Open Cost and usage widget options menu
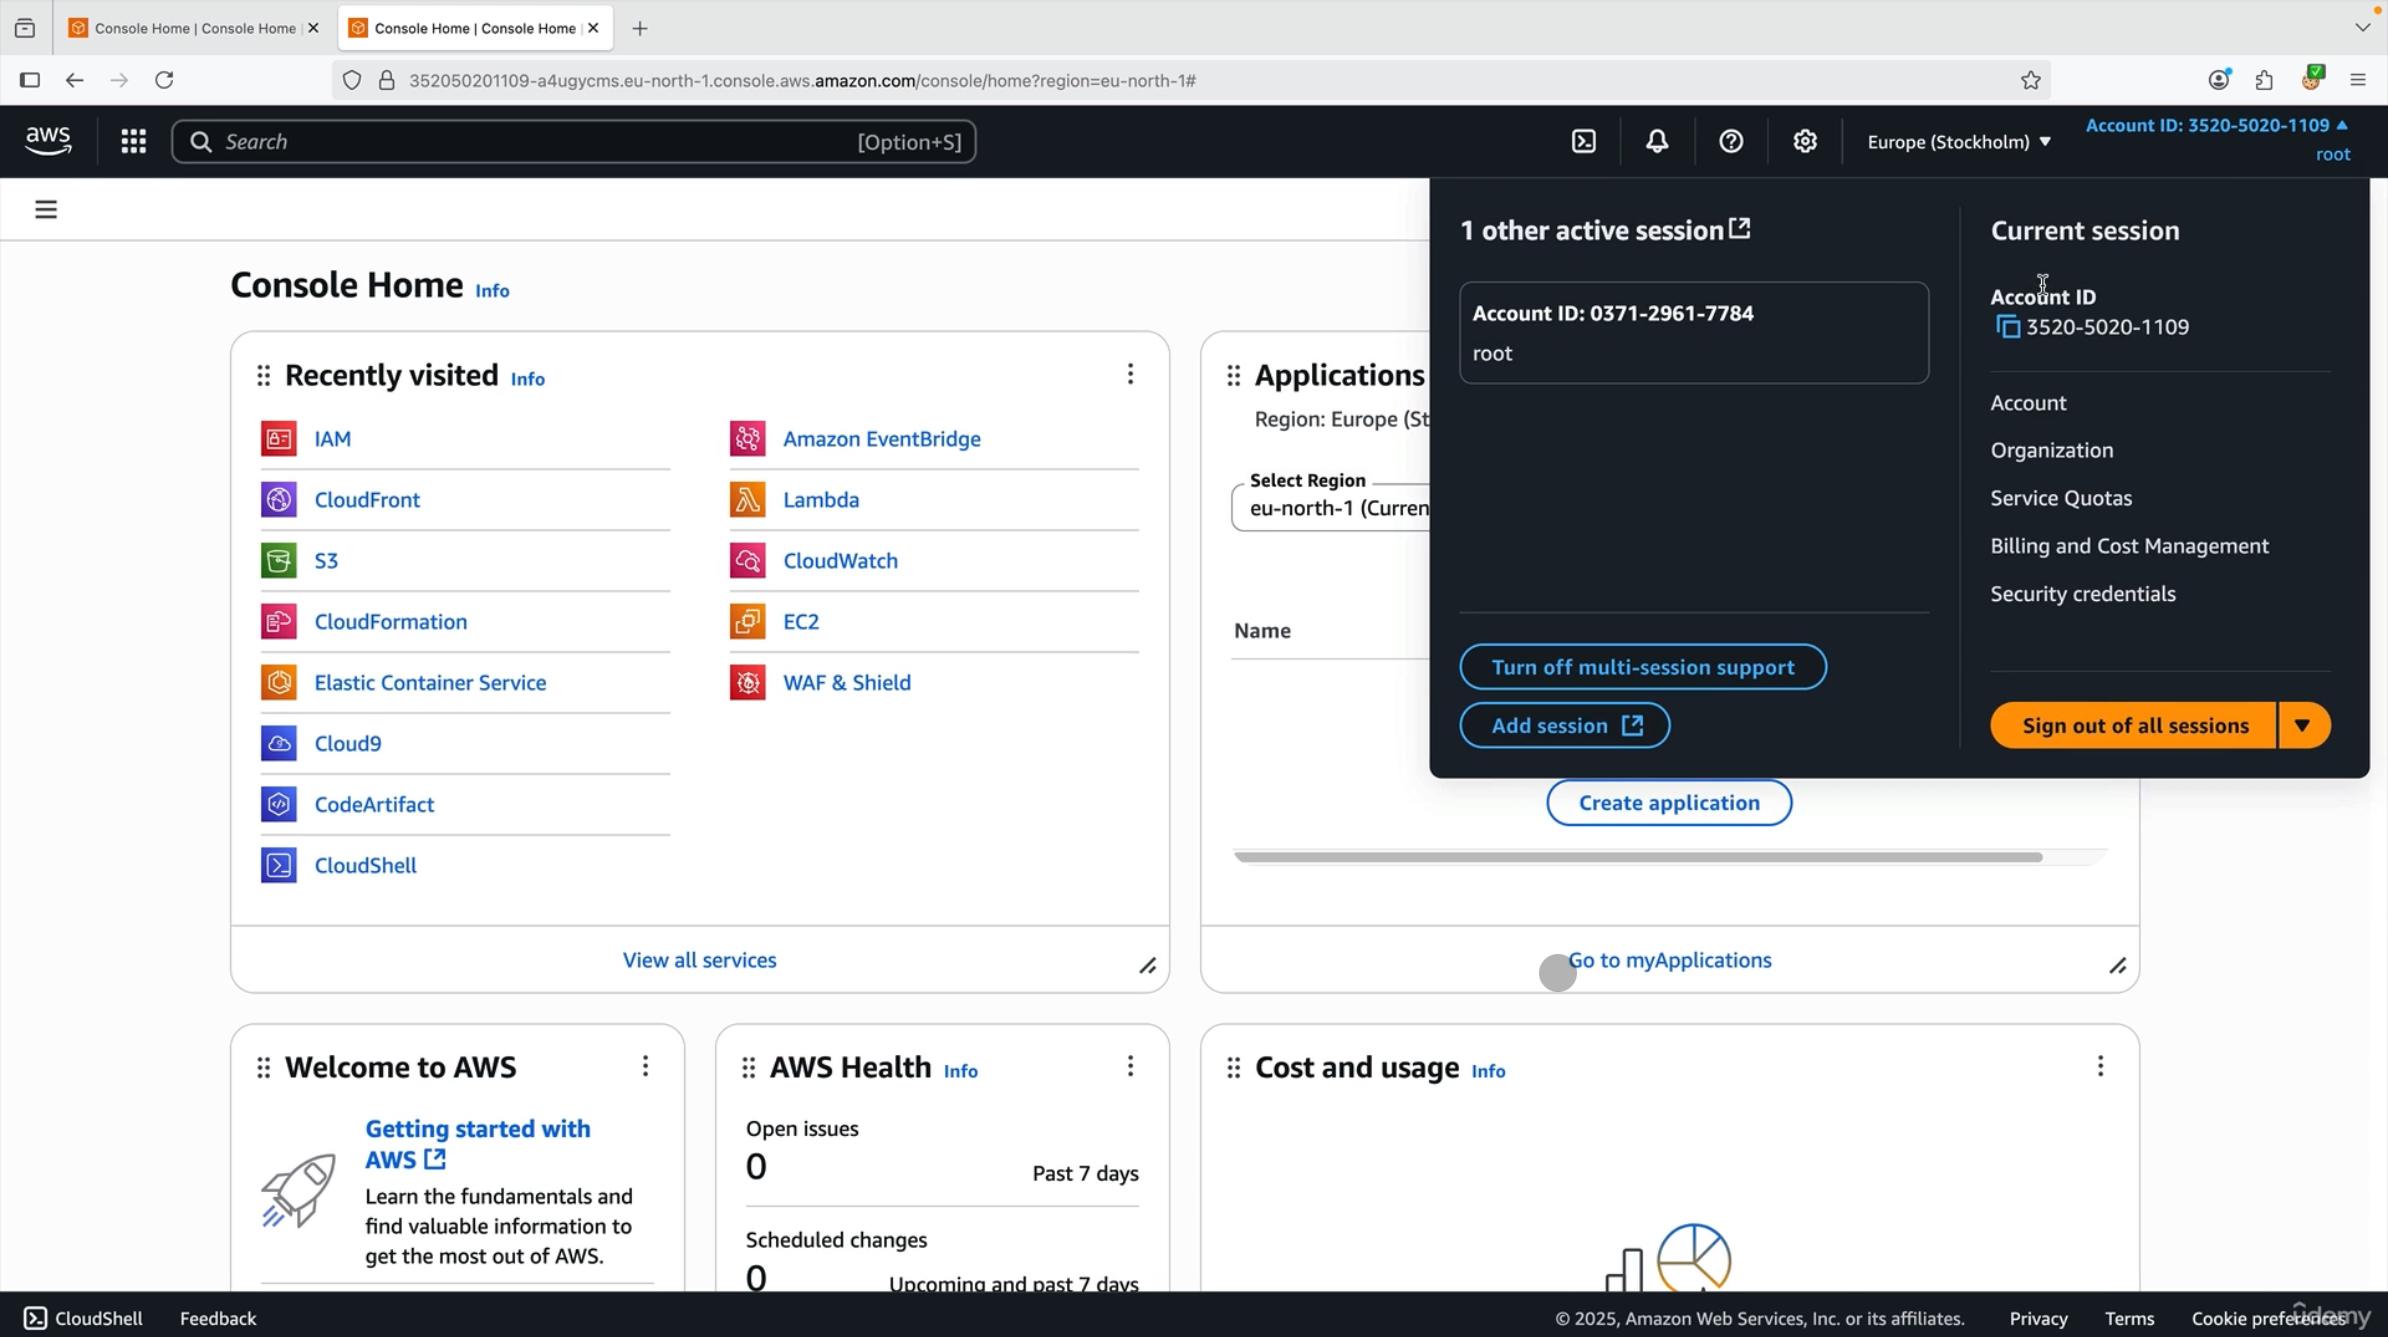This screenshot has height=1337, width=2388. tap(2100, 1066)
